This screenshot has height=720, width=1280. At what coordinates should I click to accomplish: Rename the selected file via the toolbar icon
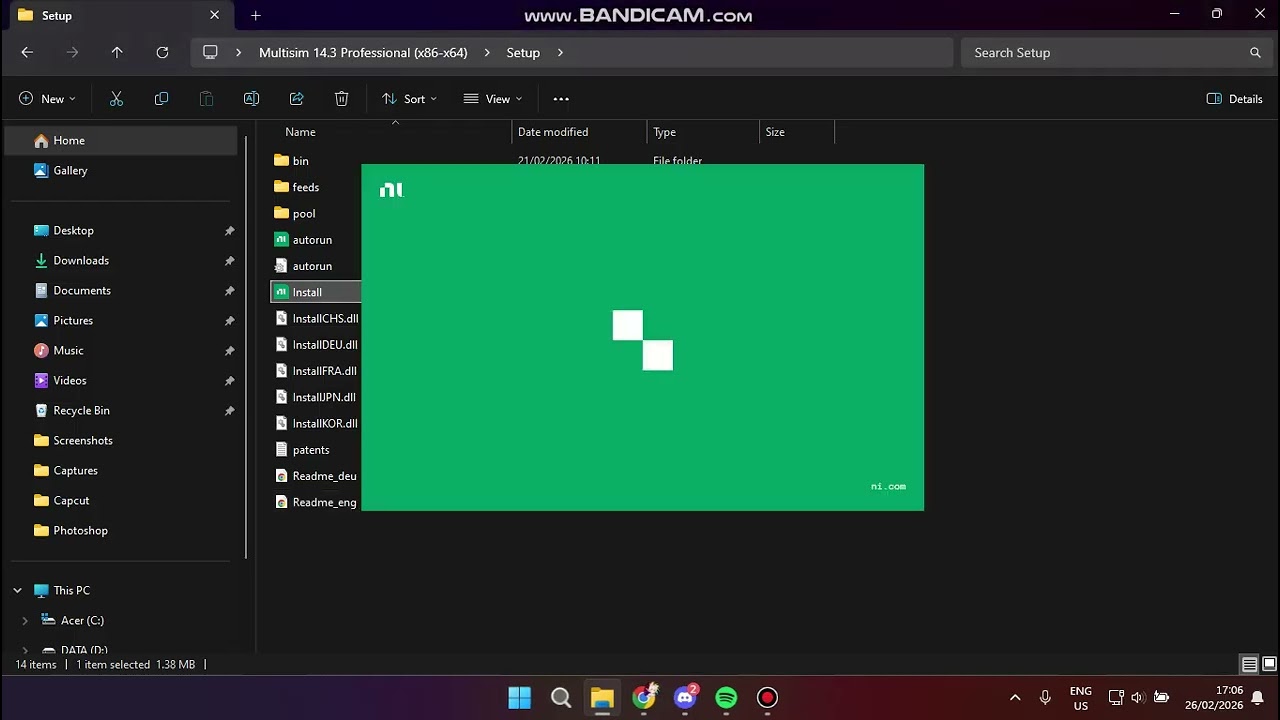251,99
